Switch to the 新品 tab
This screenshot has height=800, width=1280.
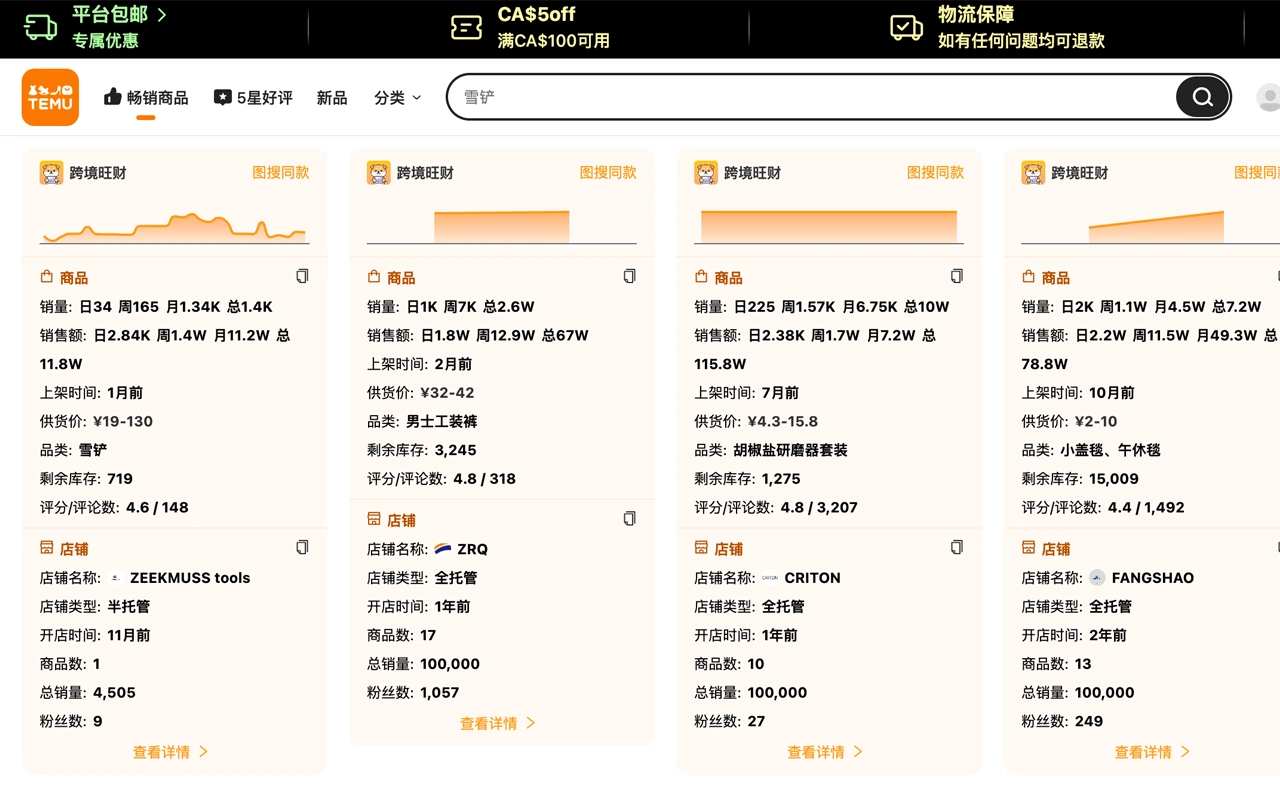click(332, 97)
